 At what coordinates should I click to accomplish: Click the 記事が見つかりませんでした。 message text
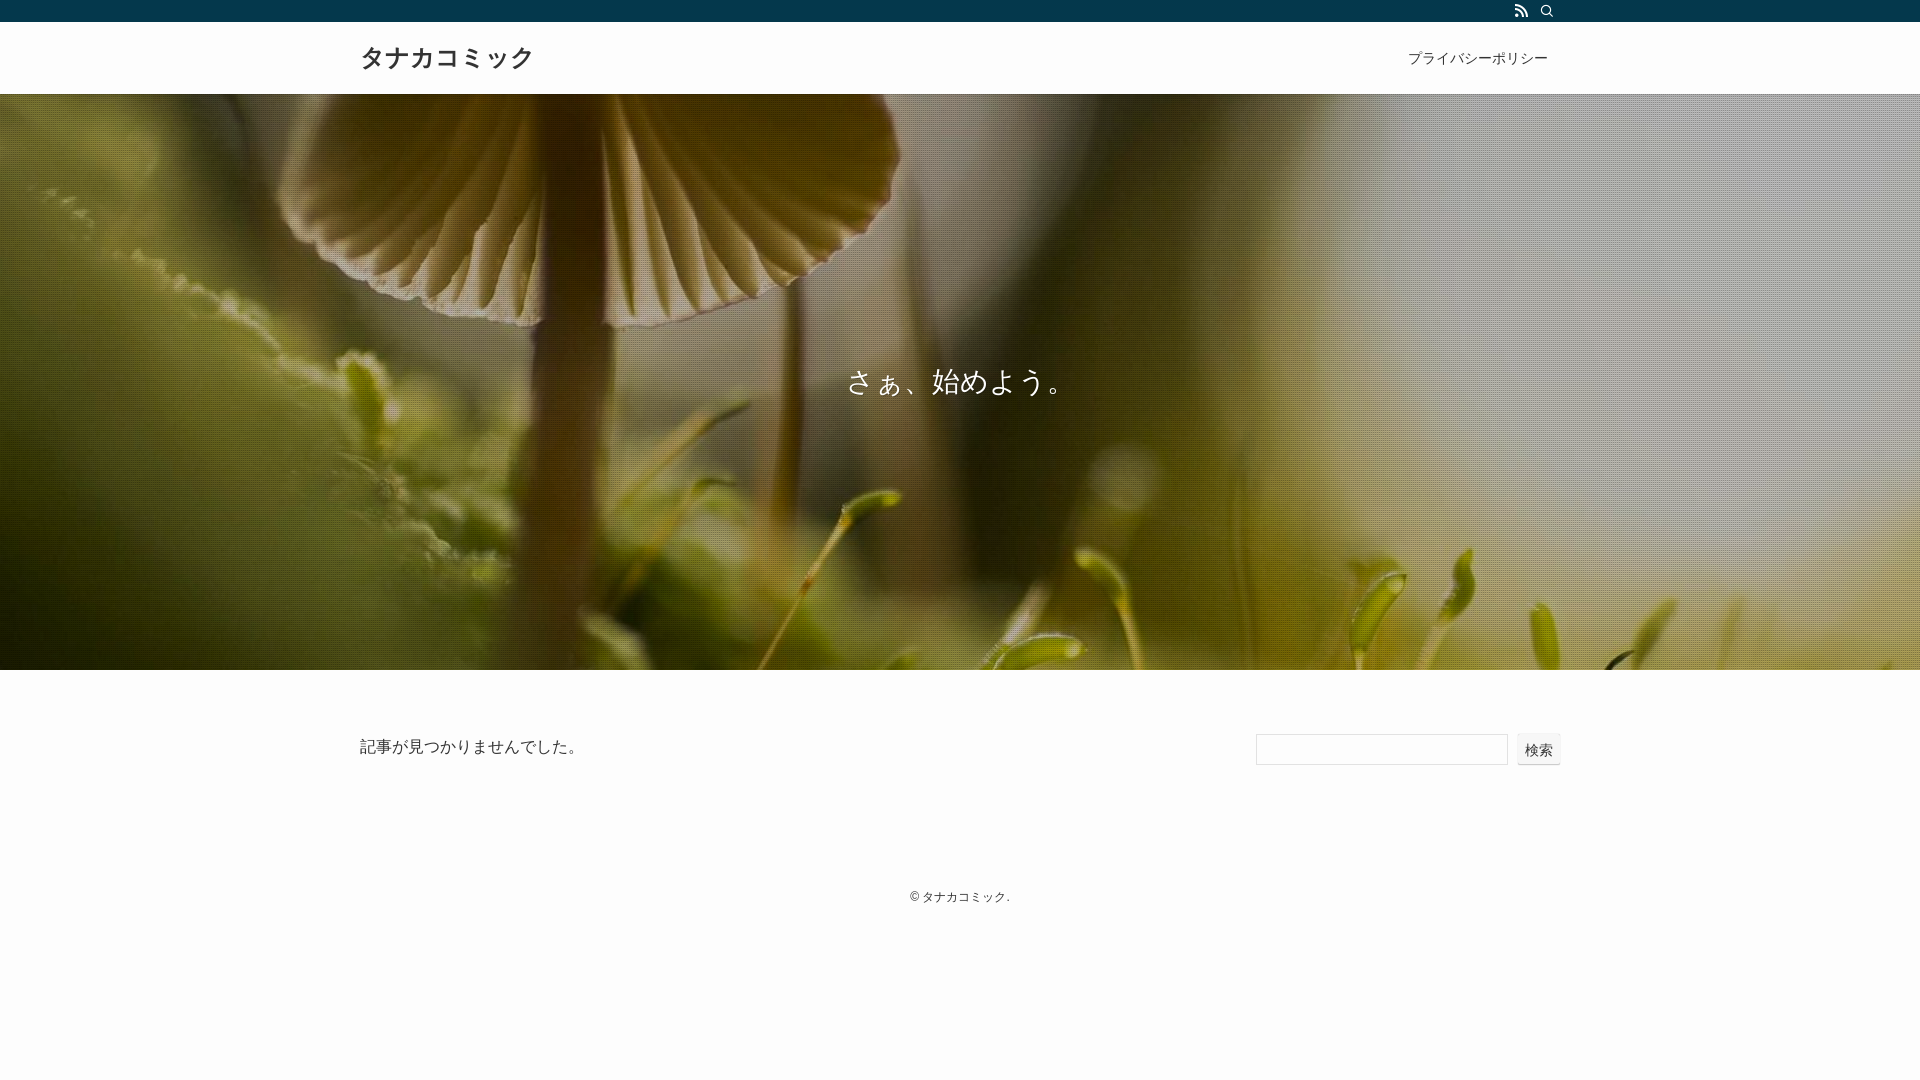[468, 747]
